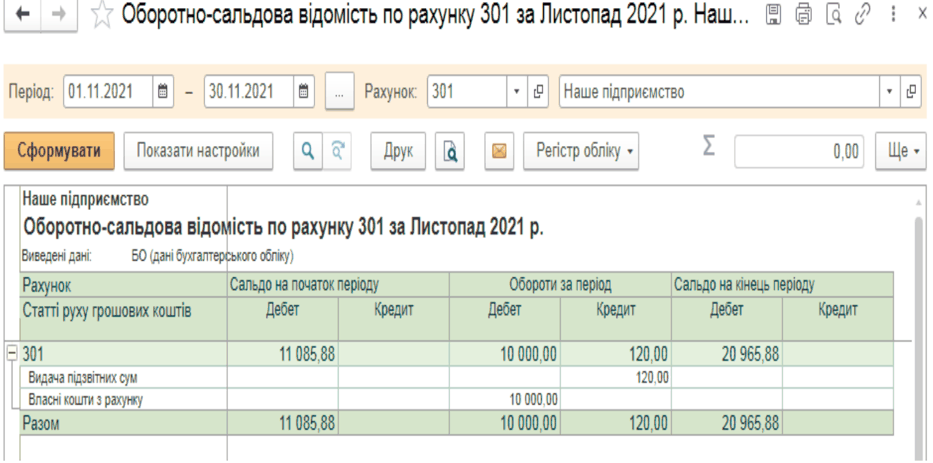Expand the organization Наше підприємство dropdown
The width and height of the screenshot is (933, 463).
[890, 92]
